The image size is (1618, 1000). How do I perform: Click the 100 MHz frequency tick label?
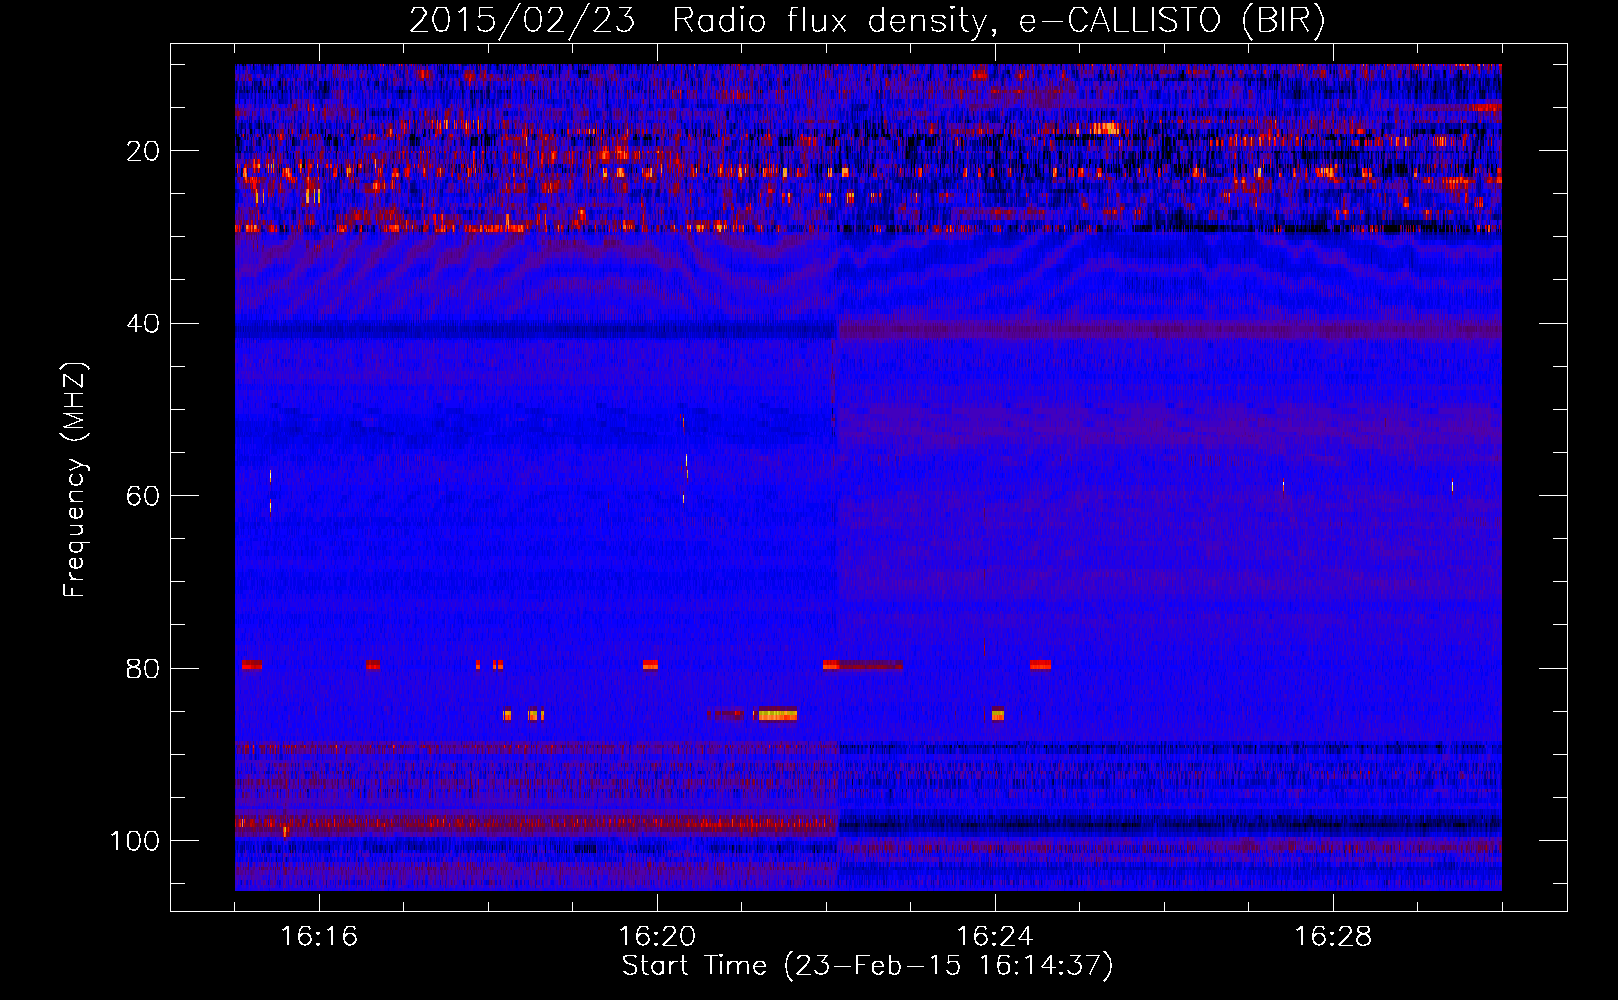(135, 841)
